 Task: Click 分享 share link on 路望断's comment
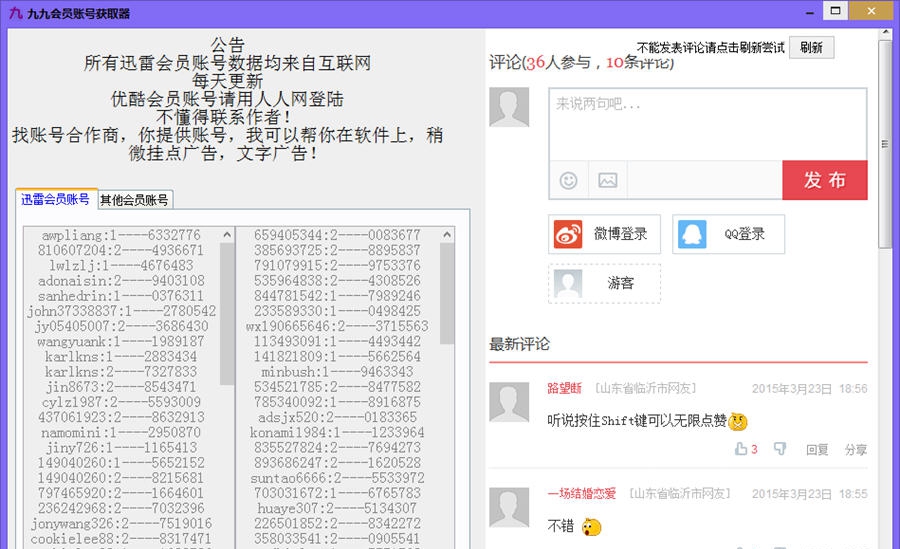tap(855, 450)
